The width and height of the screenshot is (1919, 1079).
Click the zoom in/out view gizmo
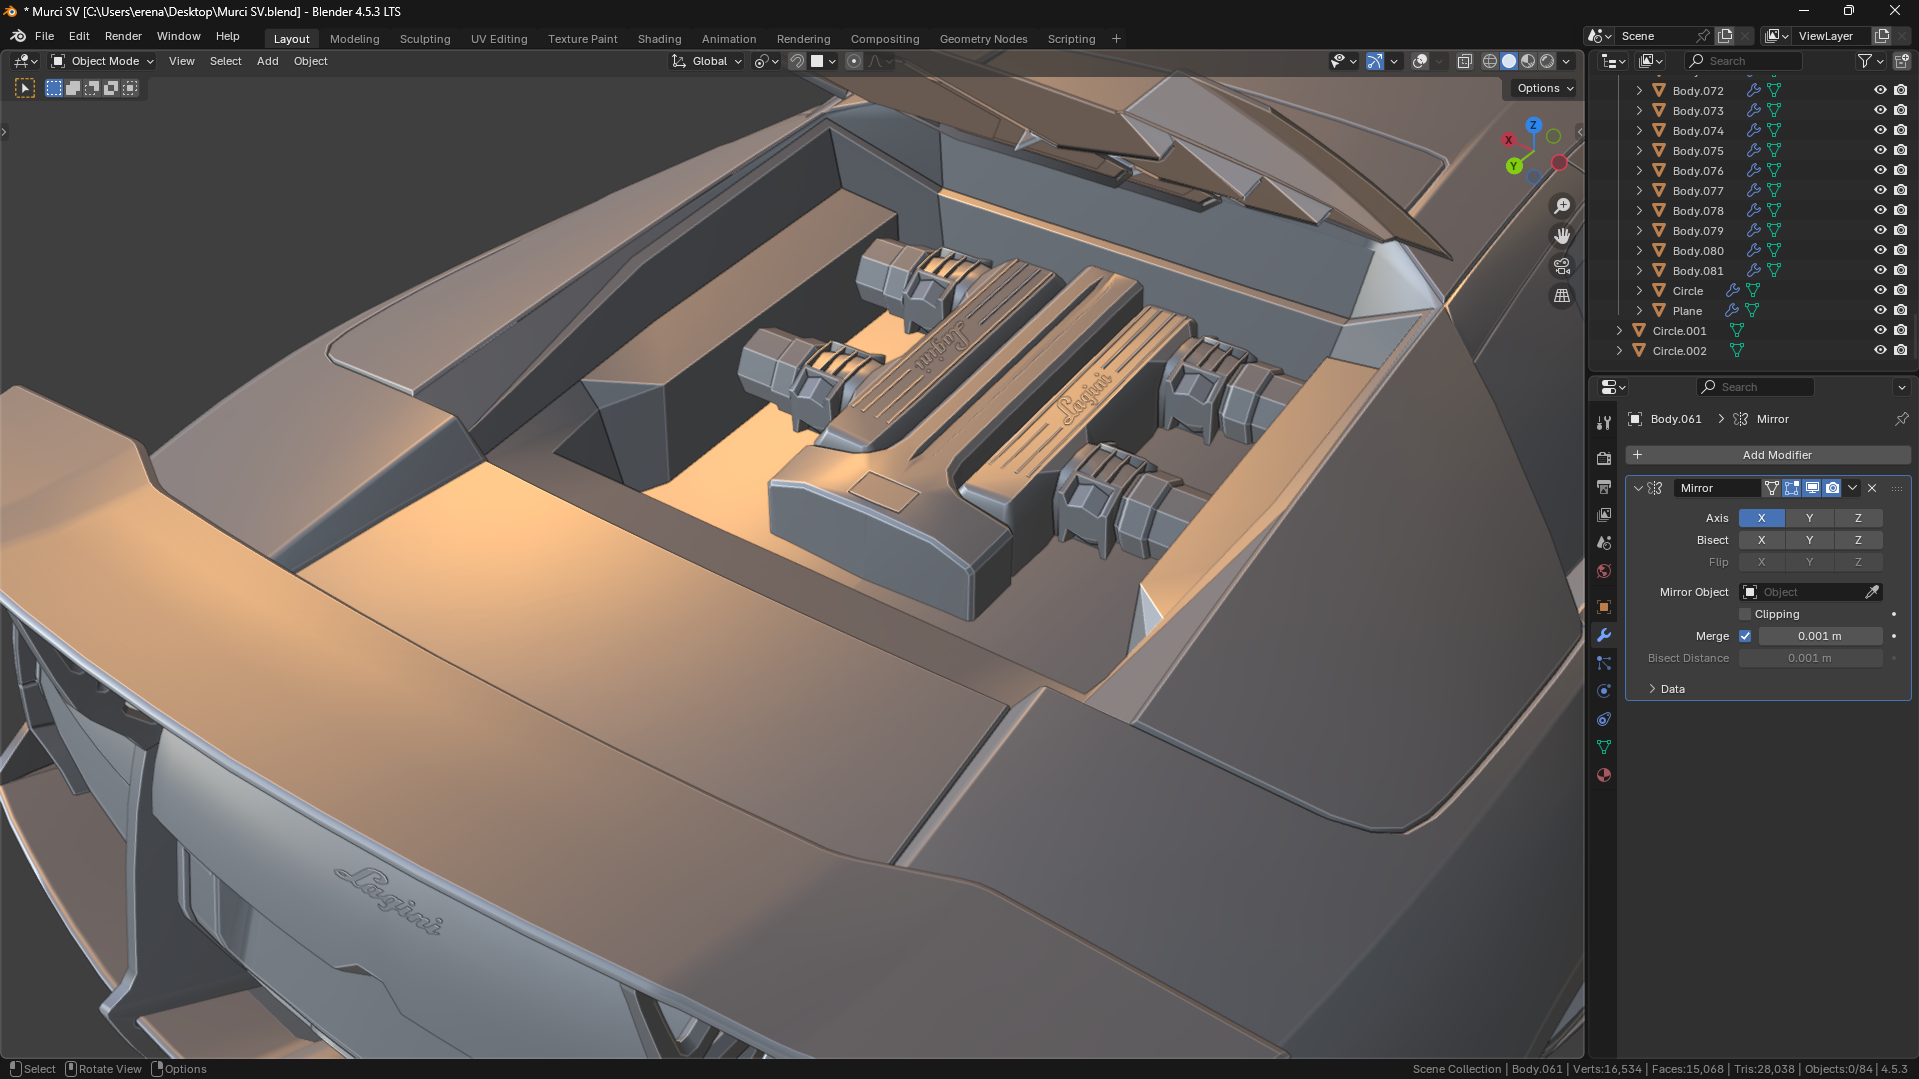click(x=1562, y=206)
